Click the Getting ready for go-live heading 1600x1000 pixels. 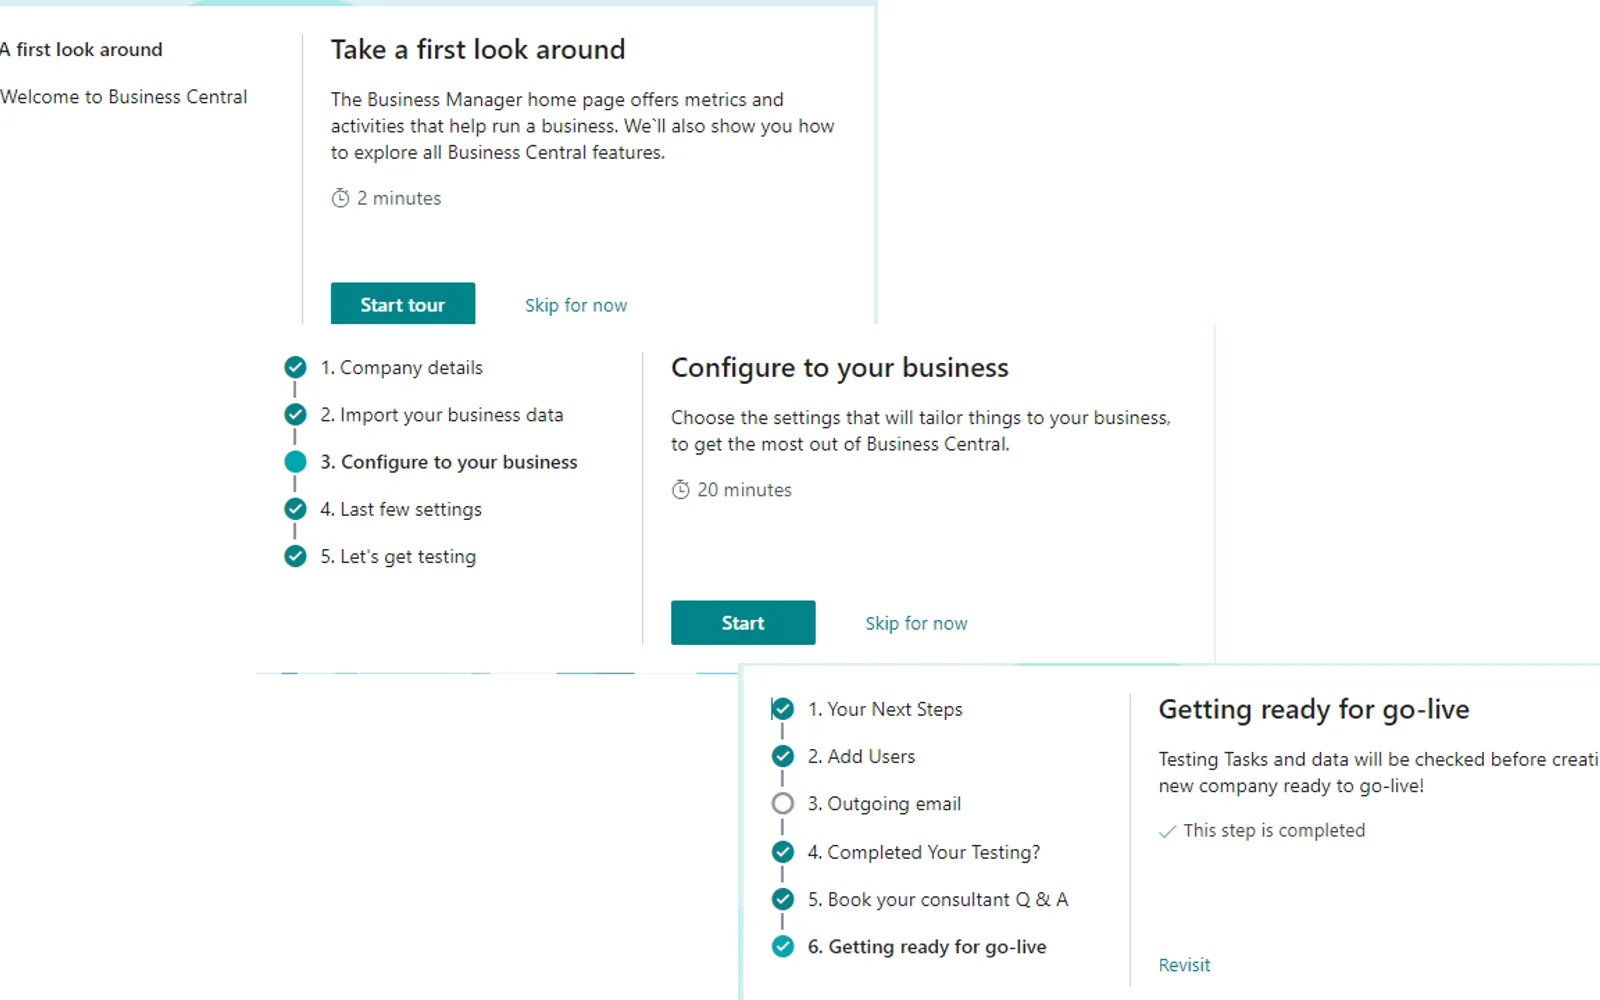(x=1314, y=710)
